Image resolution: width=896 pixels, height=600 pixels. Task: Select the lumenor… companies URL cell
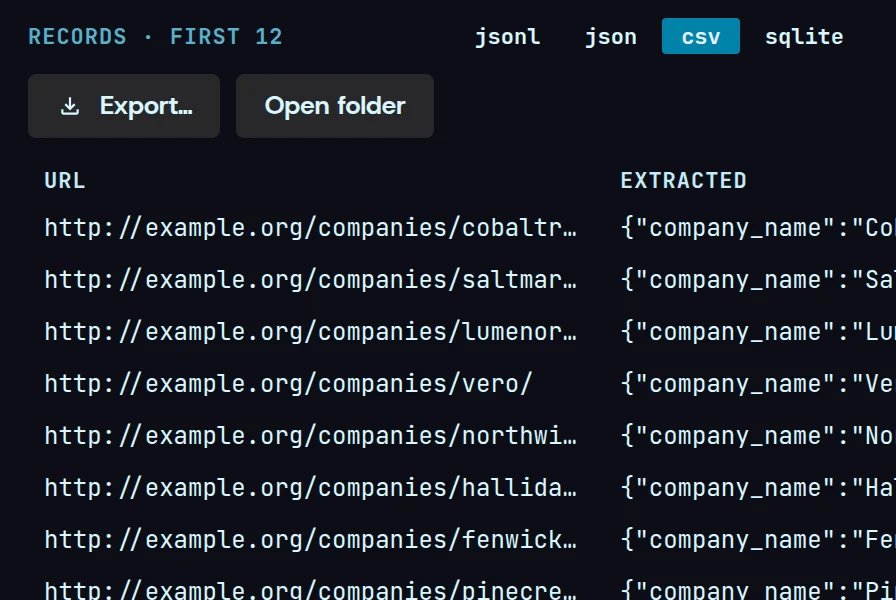point(311,332)
